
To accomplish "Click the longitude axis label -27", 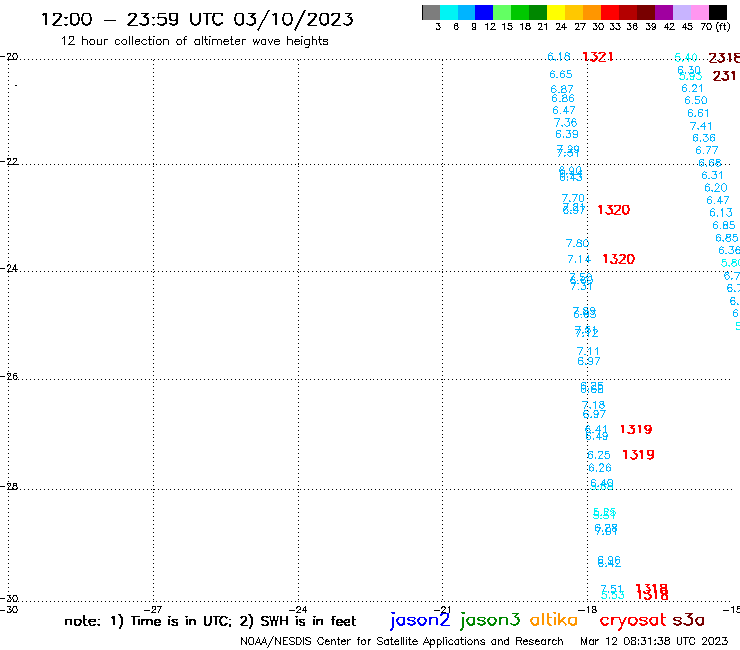I will click(153, 609).
